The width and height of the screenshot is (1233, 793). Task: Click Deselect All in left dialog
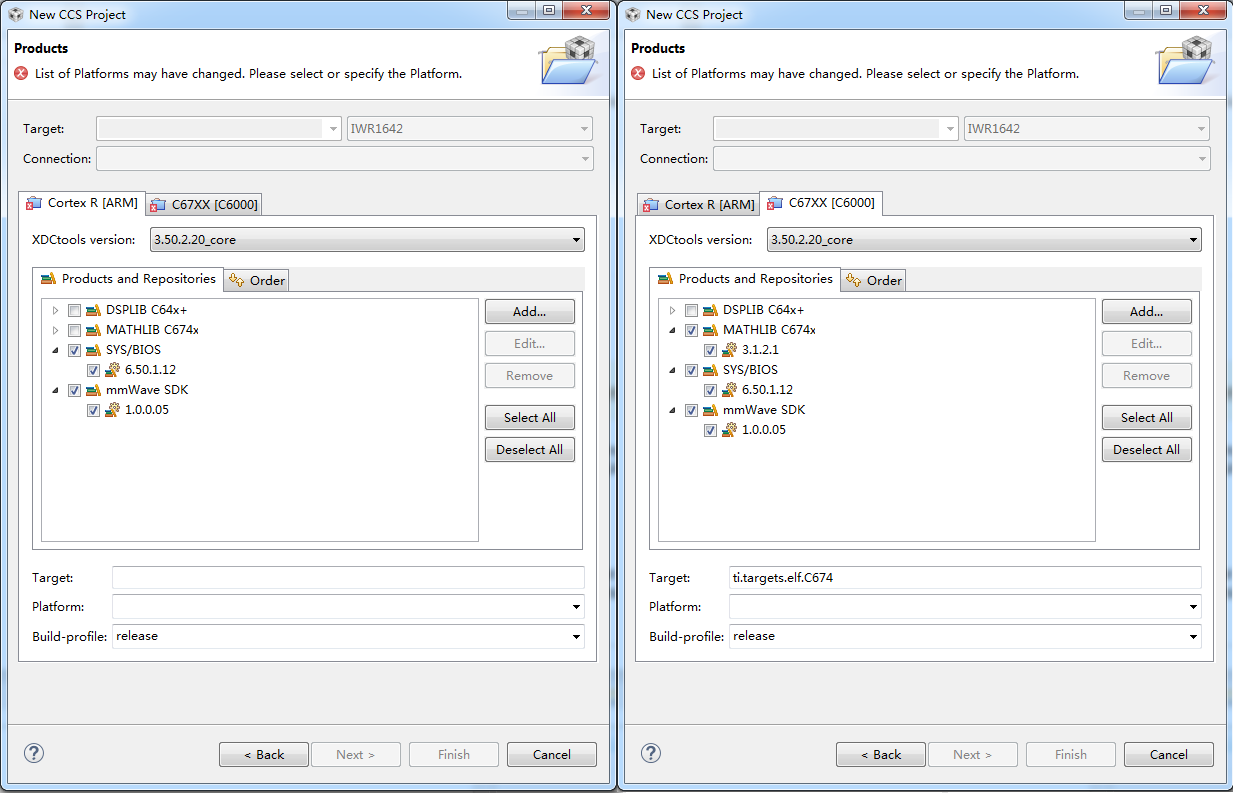(x=530, y=450)
